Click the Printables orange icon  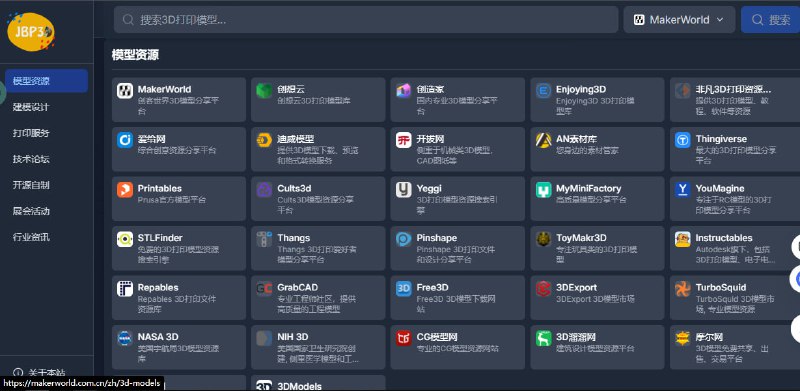point(124,190)
